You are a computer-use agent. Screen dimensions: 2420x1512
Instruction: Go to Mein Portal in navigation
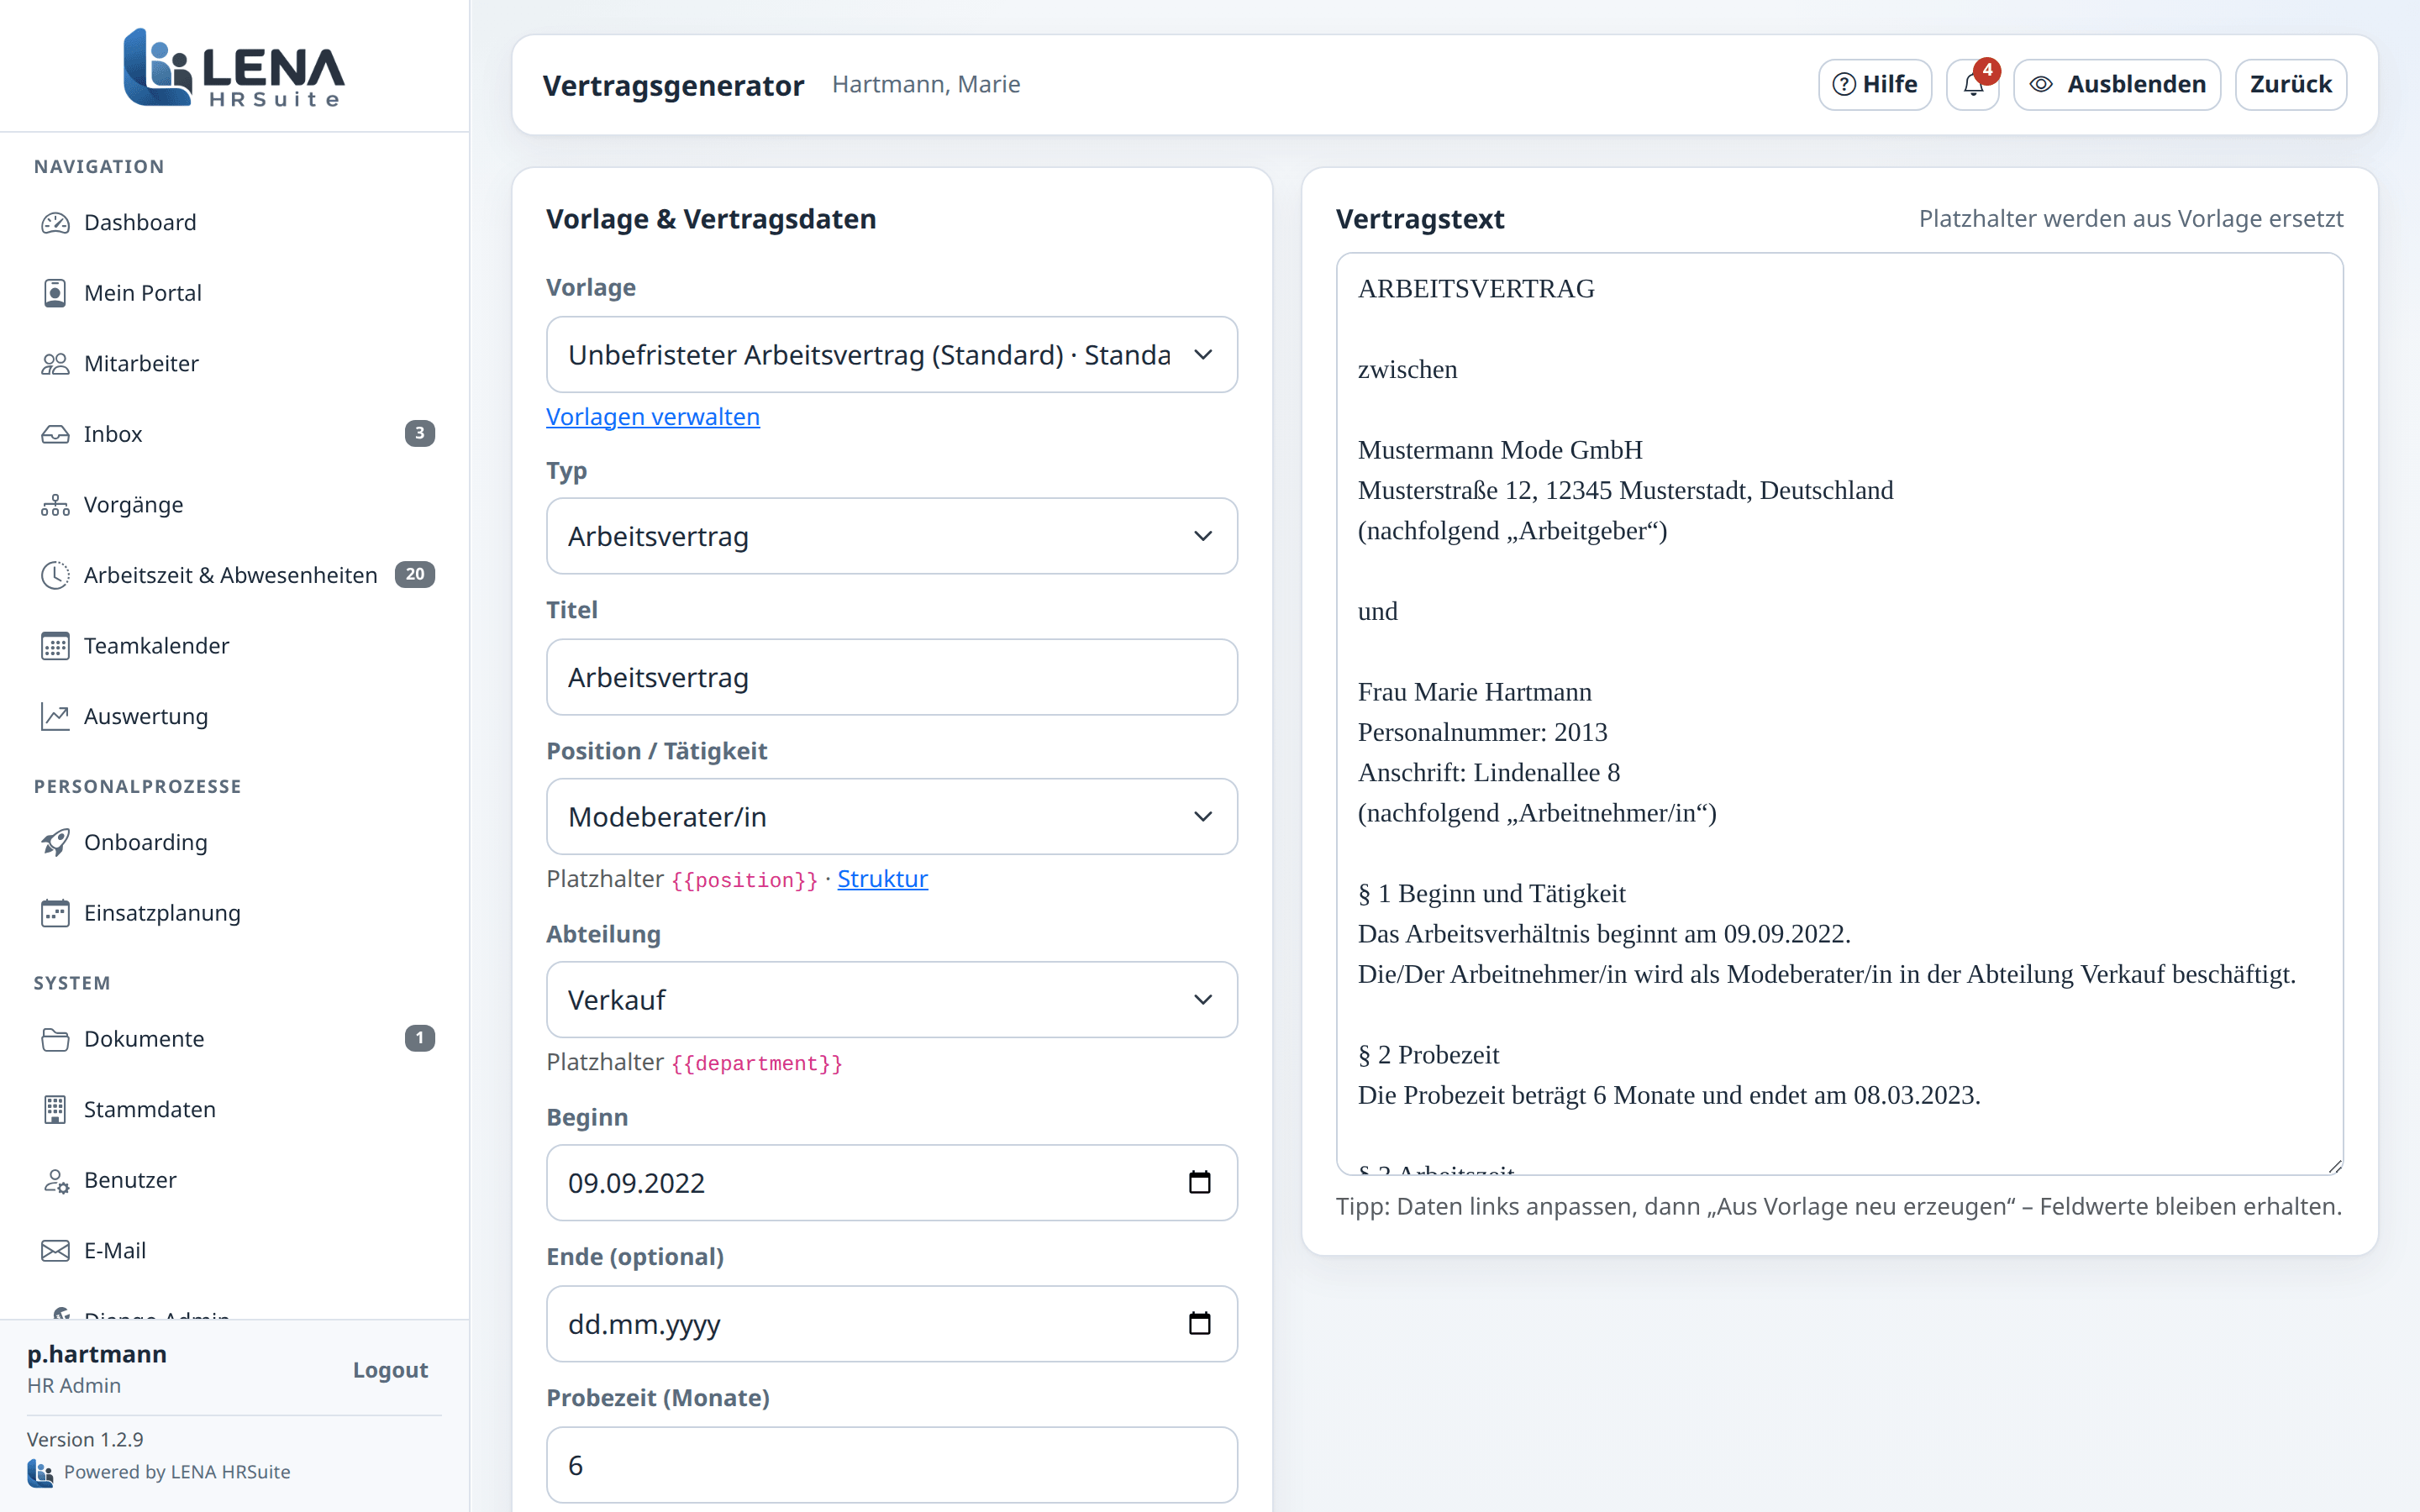234,293
